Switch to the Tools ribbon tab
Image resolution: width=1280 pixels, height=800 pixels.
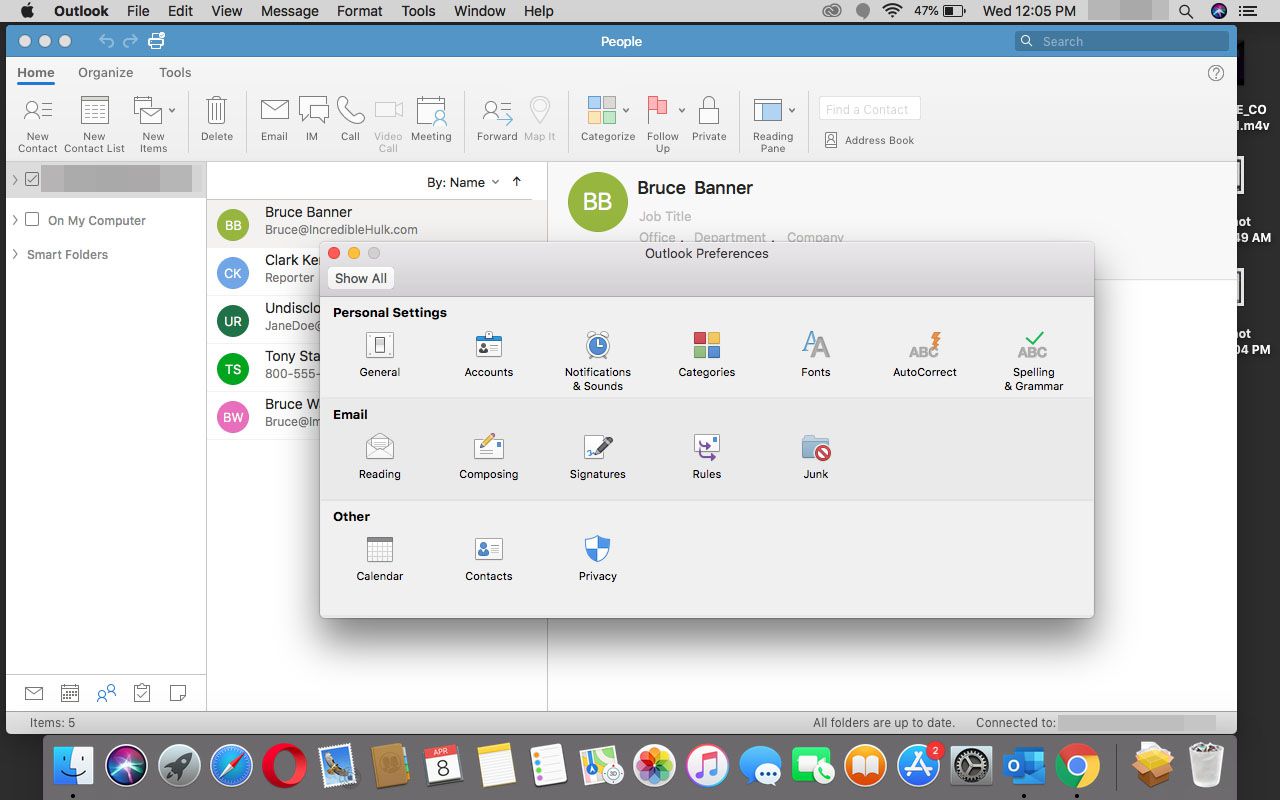[x=175, y=72]
